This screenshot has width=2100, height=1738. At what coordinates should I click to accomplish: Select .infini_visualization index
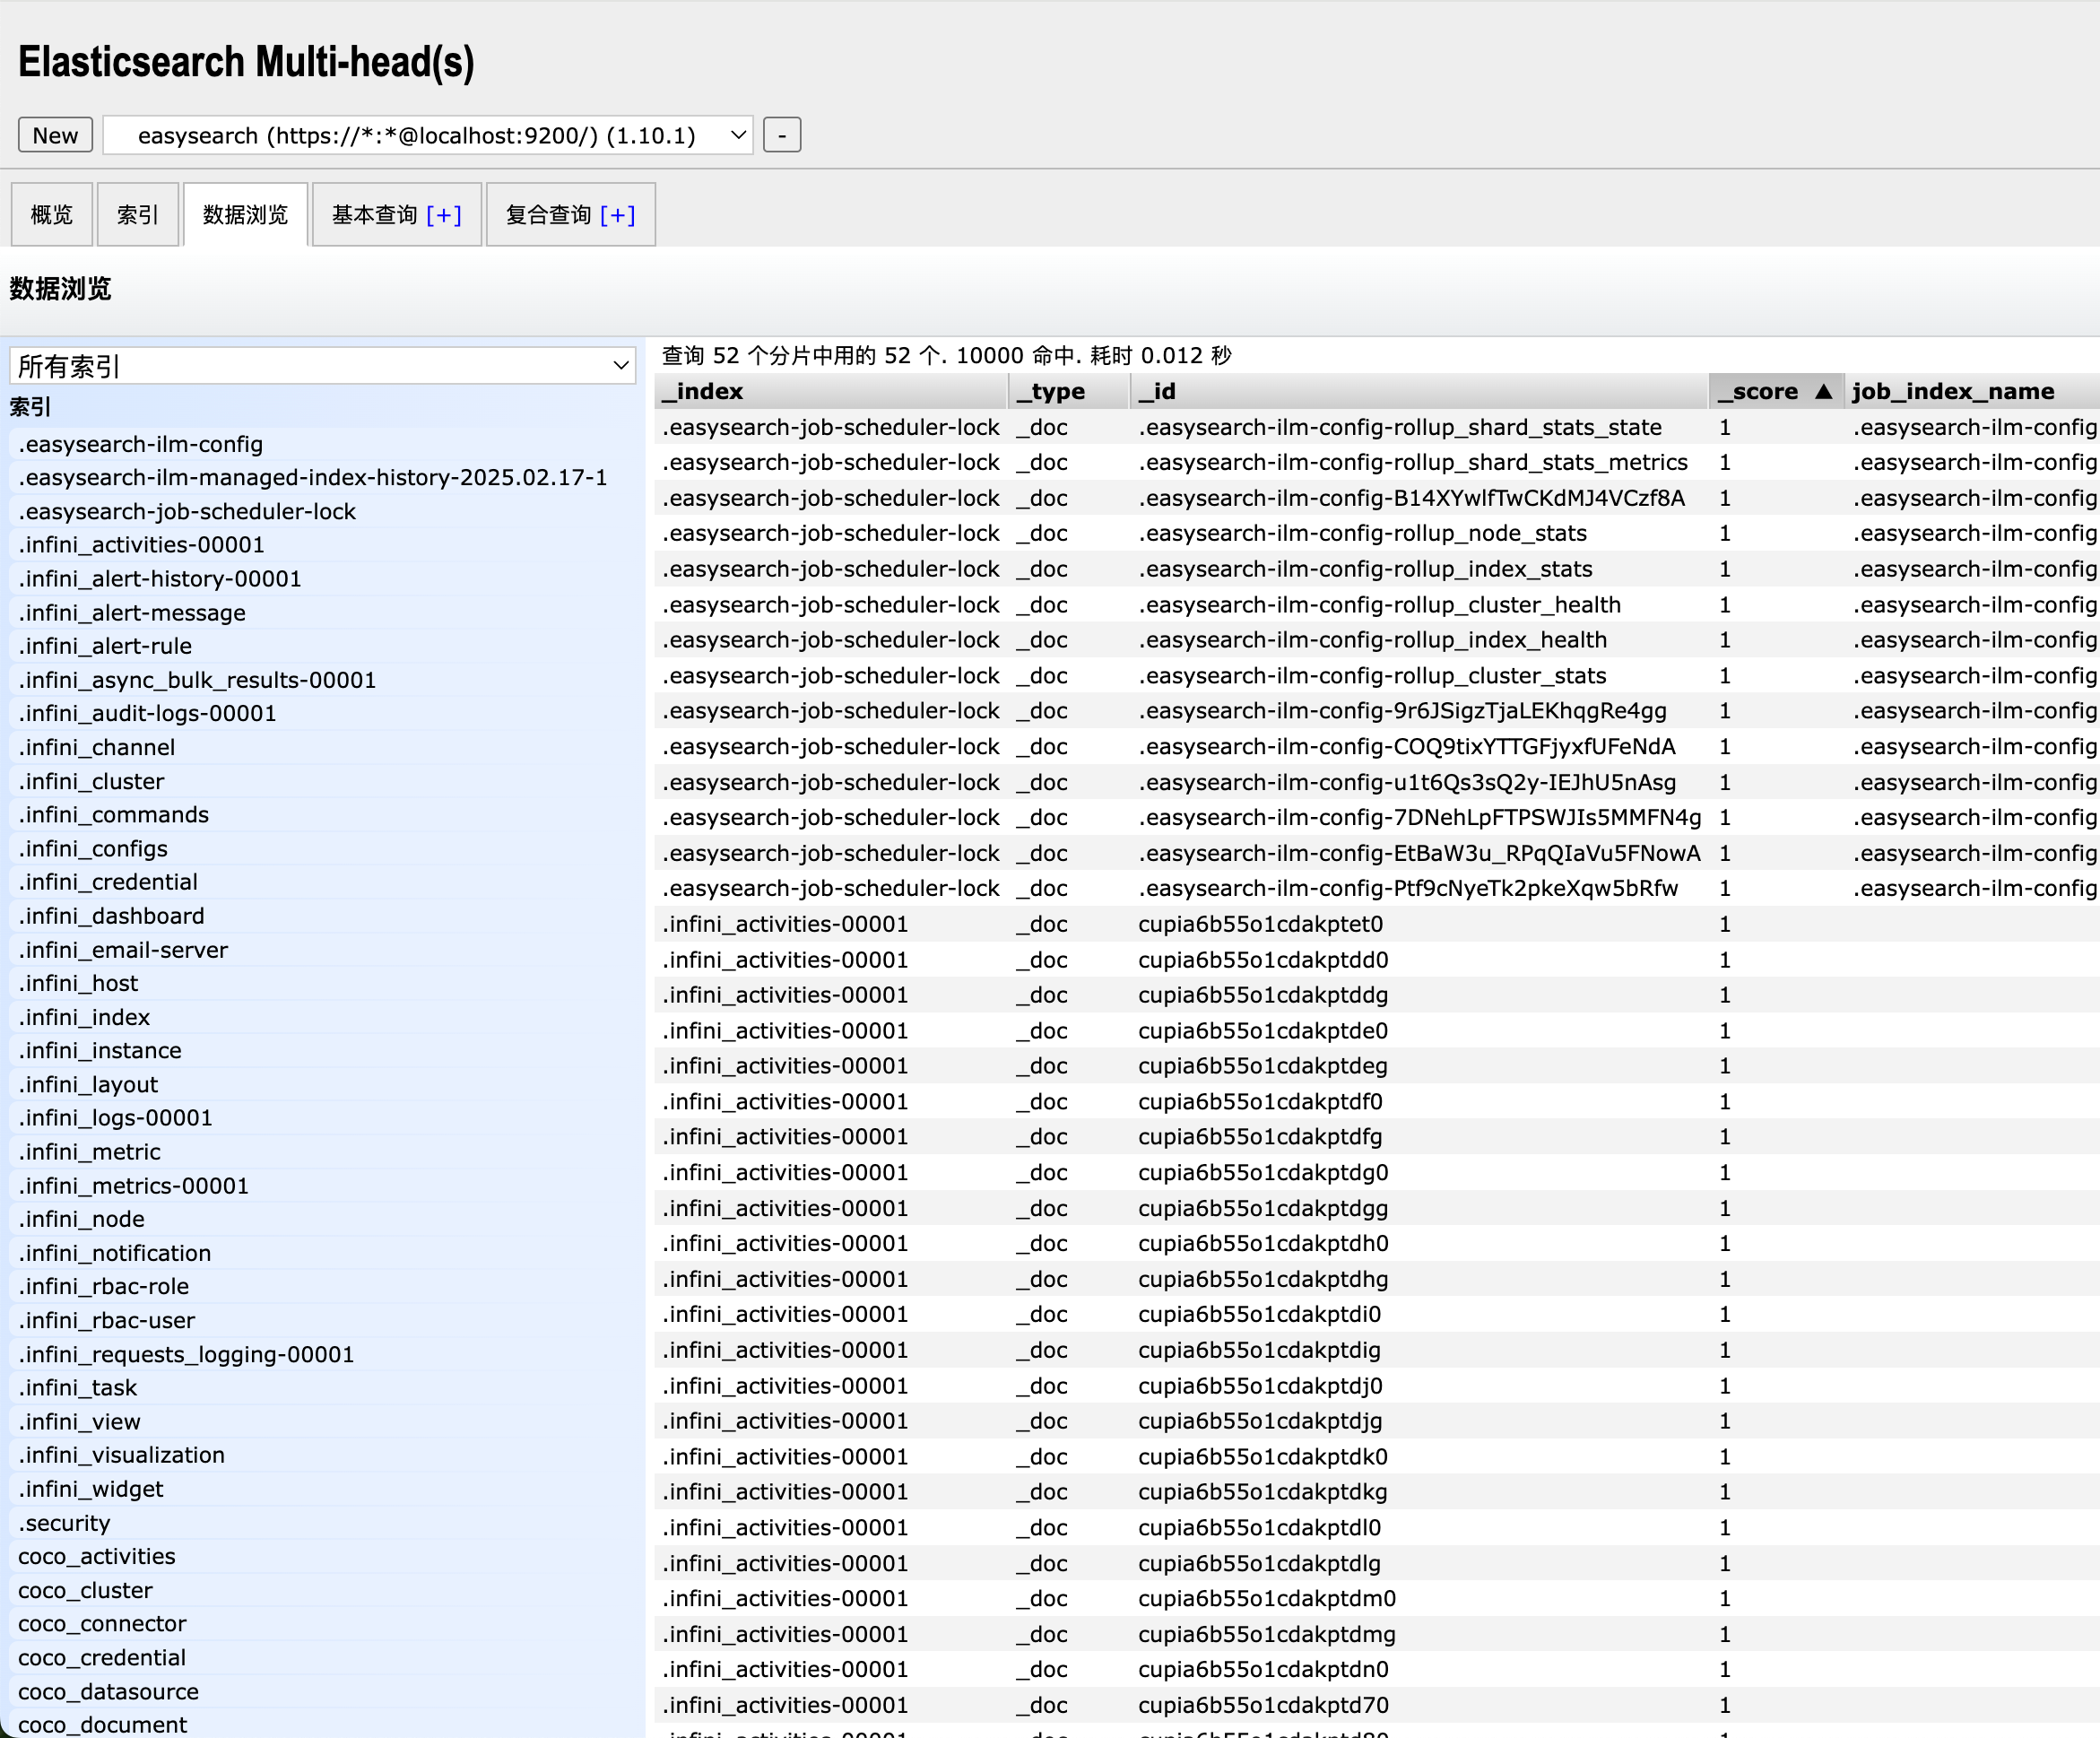(322, 1455)
